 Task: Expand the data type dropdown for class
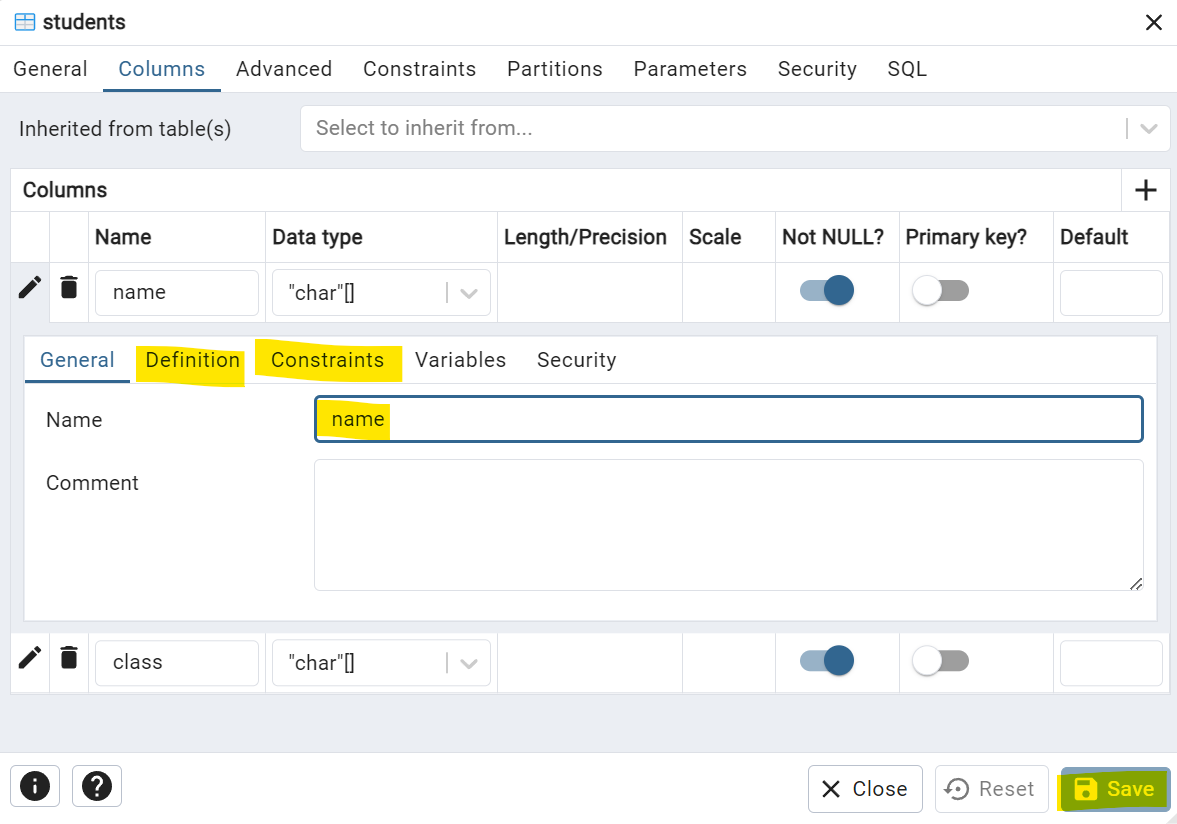pyautogui.click(x=468, y=662)
